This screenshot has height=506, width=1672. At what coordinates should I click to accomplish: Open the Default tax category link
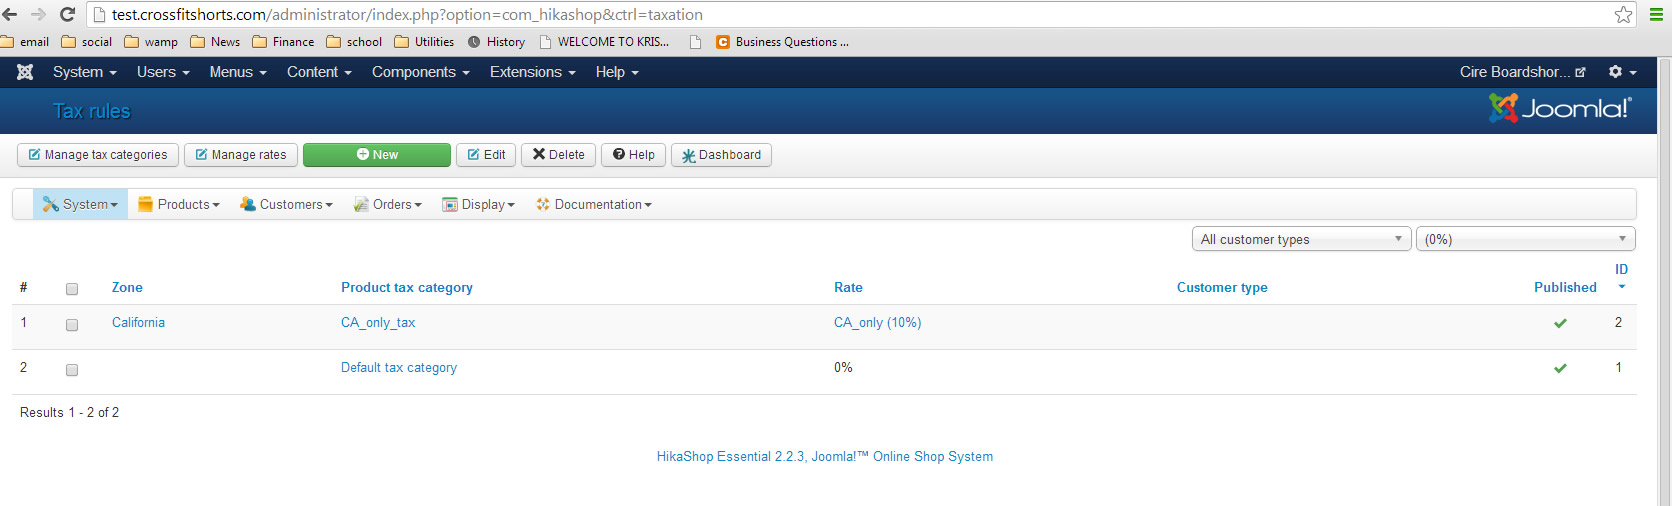399,367
